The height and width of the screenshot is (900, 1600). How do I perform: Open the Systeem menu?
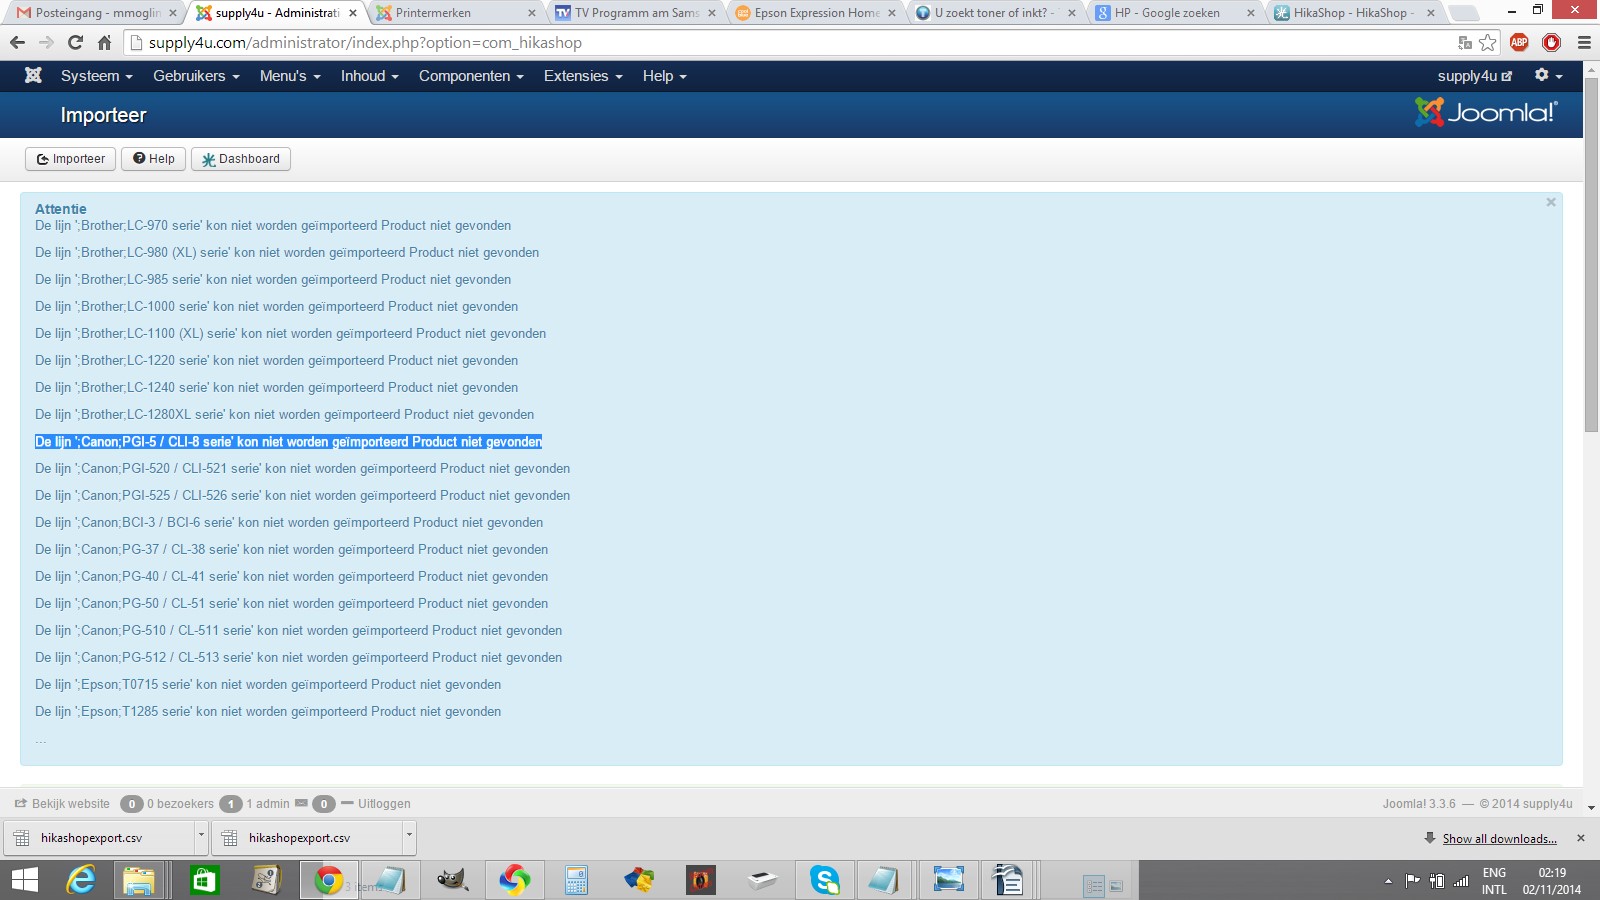pos(96,76)
